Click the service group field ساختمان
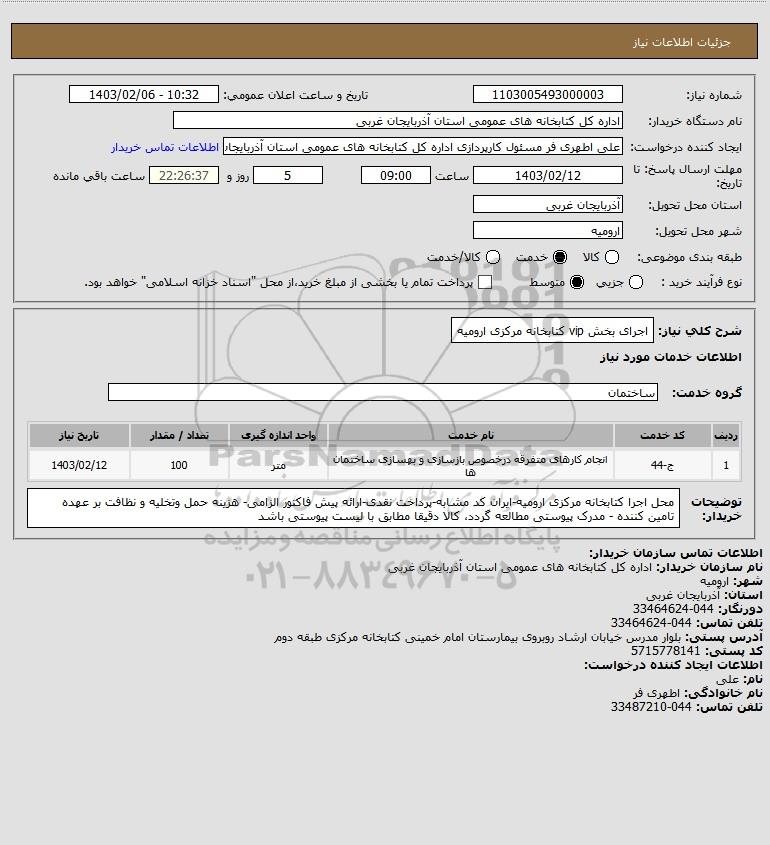 point(383,392)
